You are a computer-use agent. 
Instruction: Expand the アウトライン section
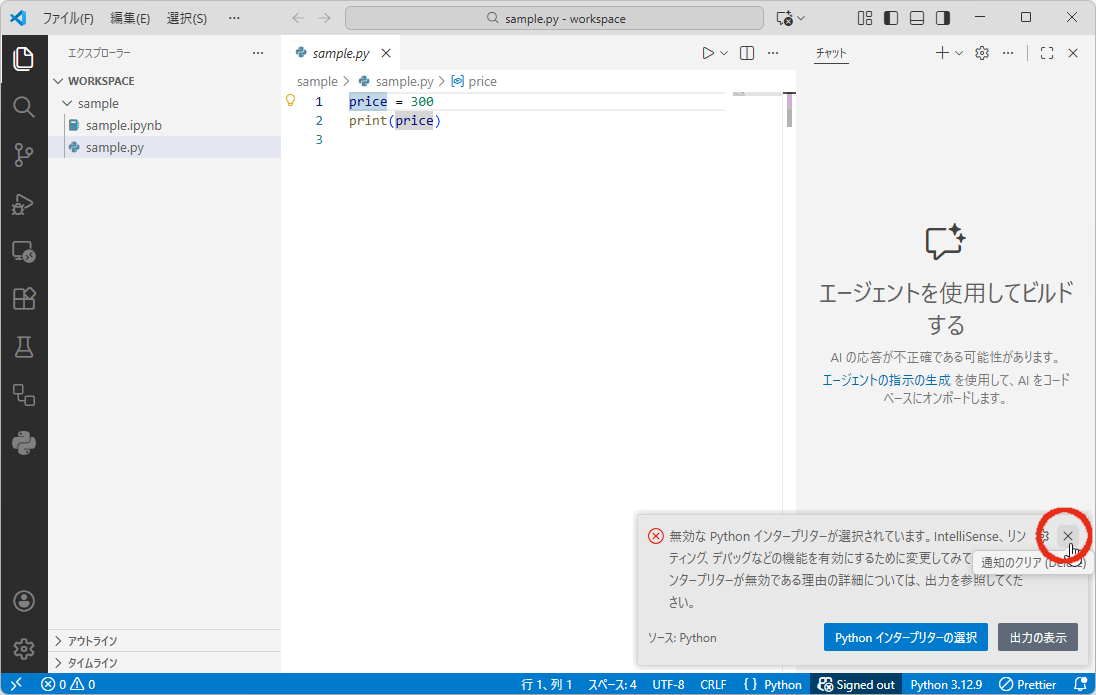coord(164,640)
